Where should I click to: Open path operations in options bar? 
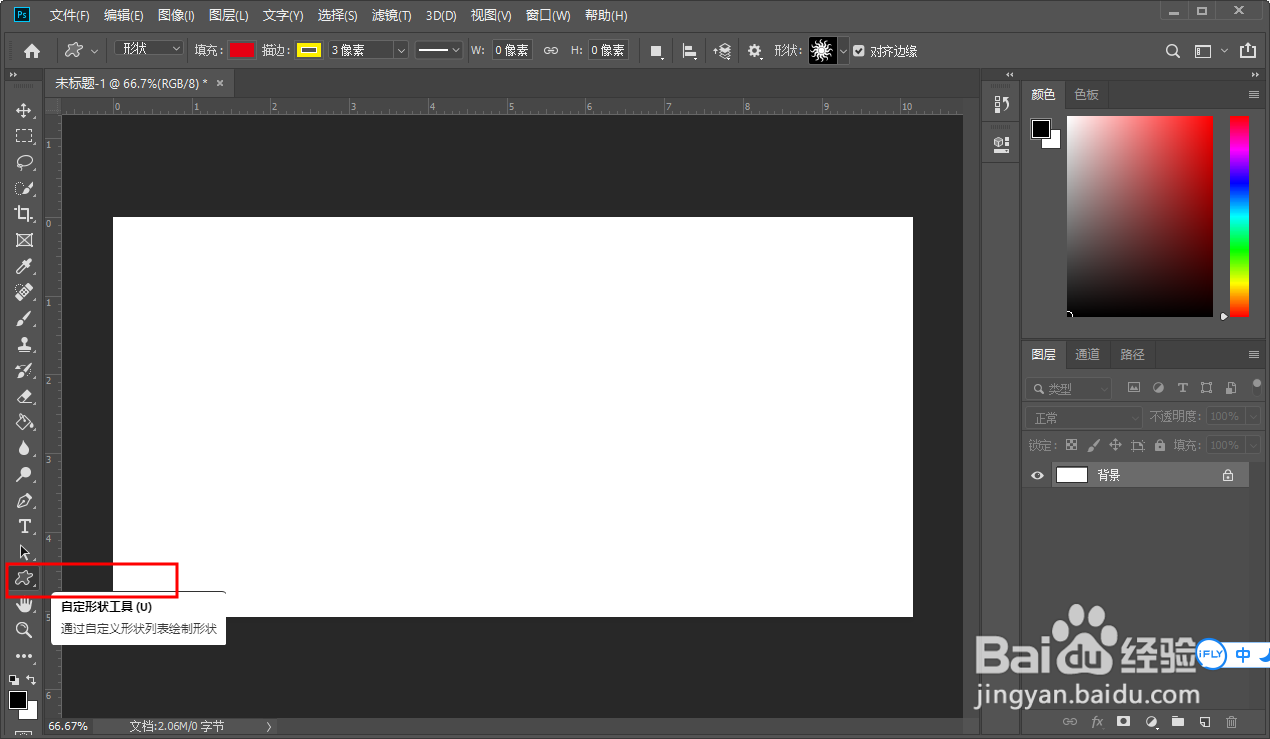click(x=657, y=51)
